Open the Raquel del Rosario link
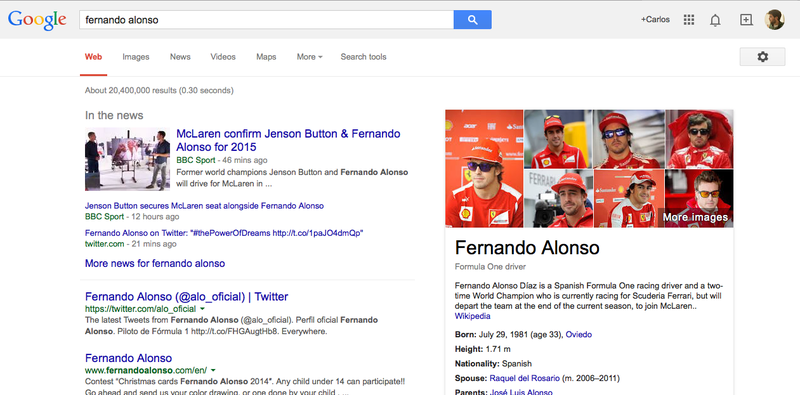 524,379
